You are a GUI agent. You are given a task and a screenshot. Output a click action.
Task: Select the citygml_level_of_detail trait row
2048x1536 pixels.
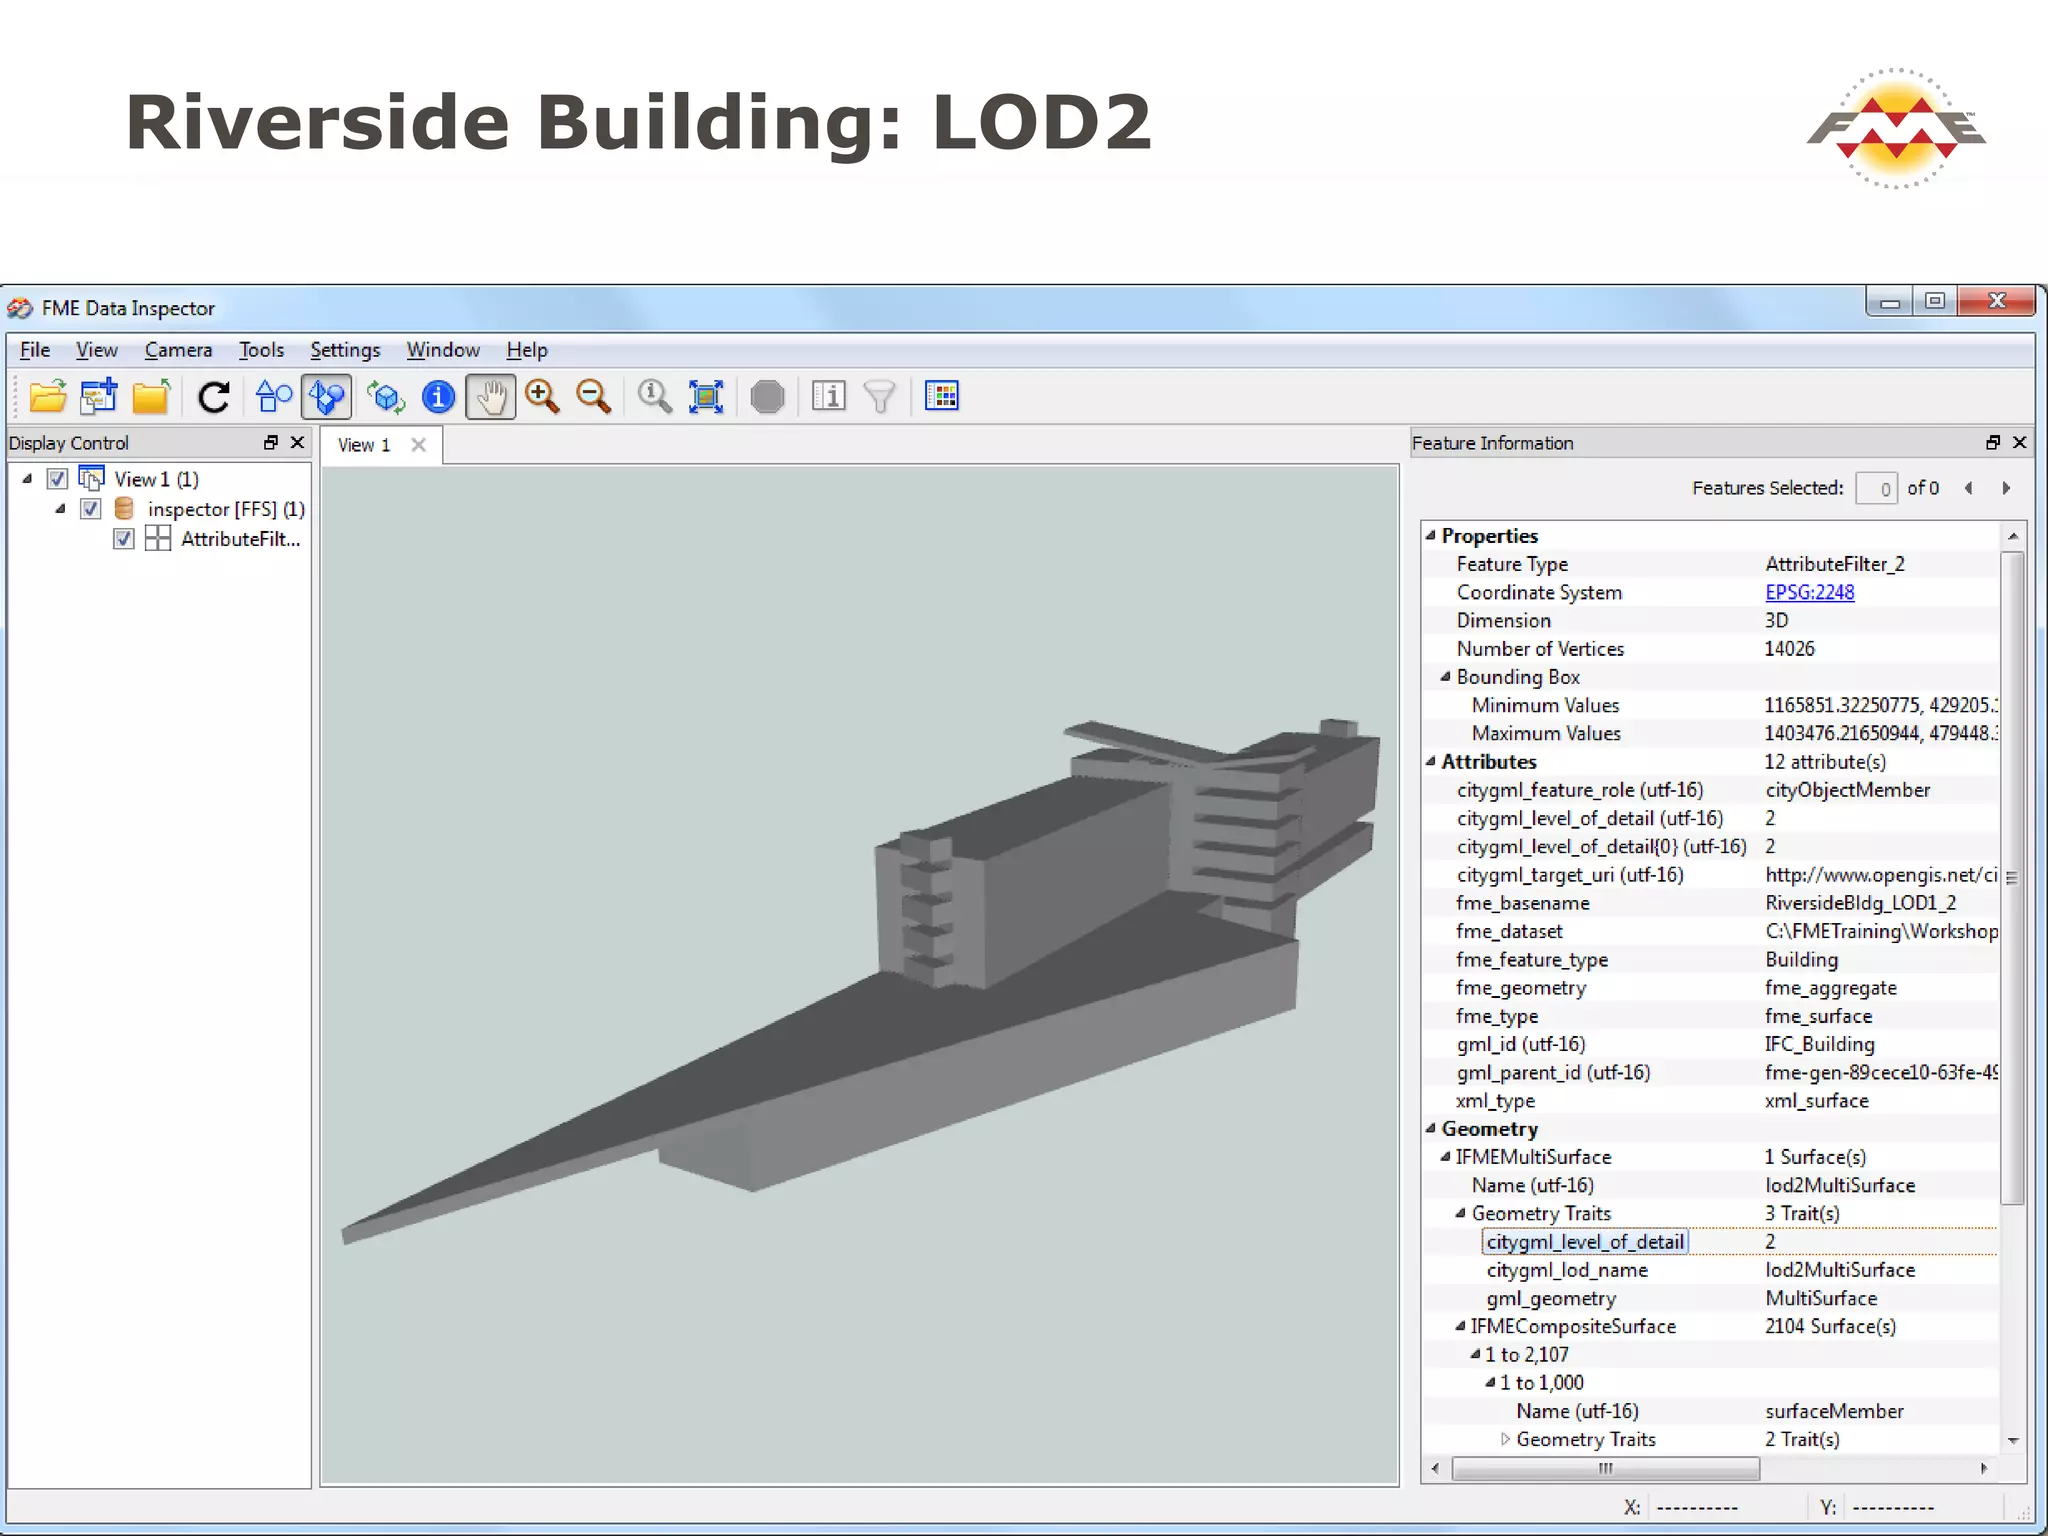[x=1711, y=1241]
